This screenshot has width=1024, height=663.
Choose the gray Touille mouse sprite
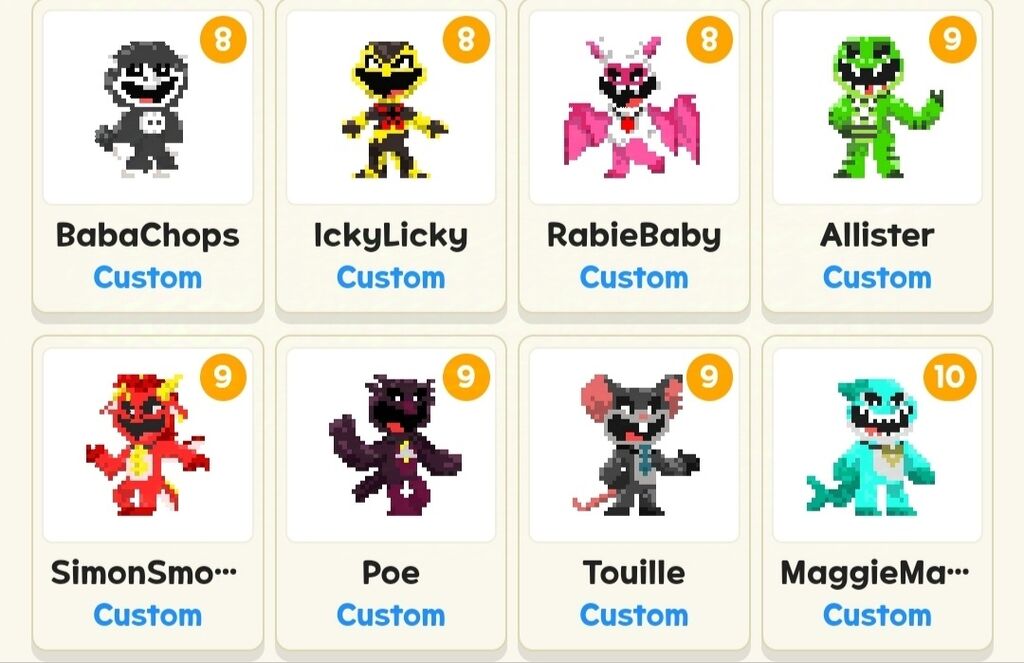tap(633, 444)
